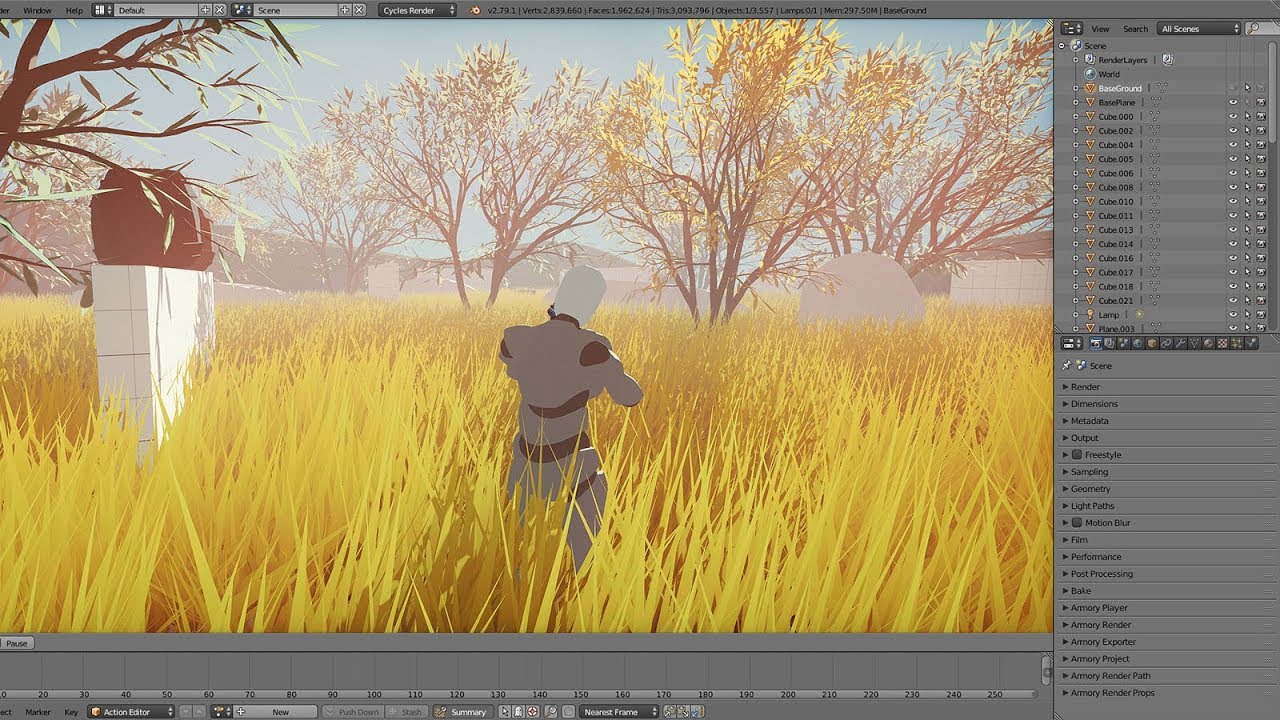
Task: Hide Cube.000 using its eye icon
Action: pyautogui.click(x=1232, y=117)
